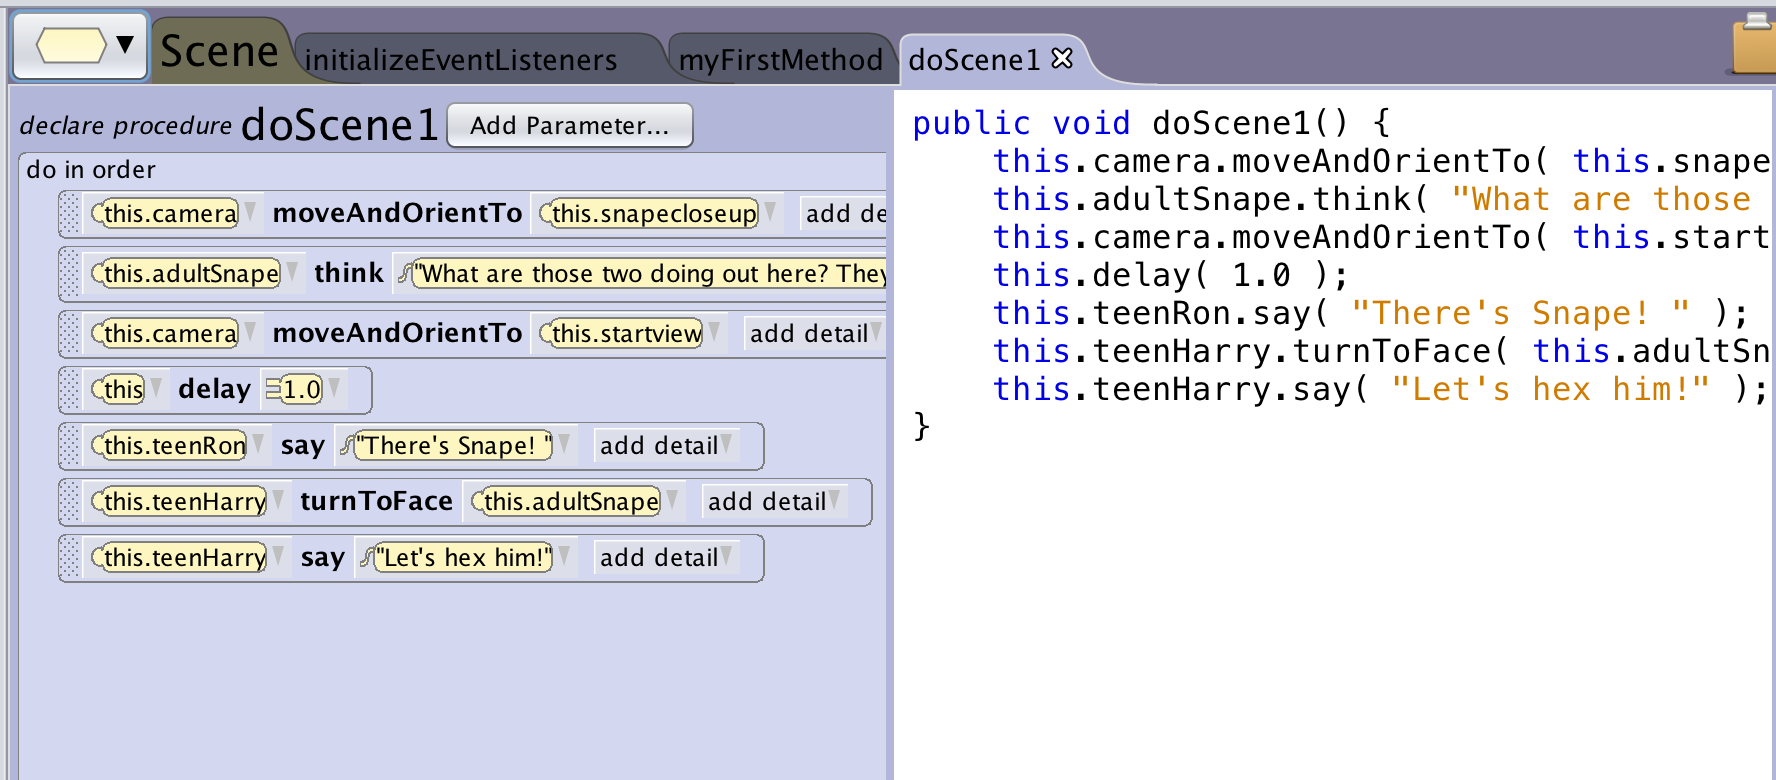Open this.snapecloseup argument dropdown
Screen dimensions: 1776x780
770,213
